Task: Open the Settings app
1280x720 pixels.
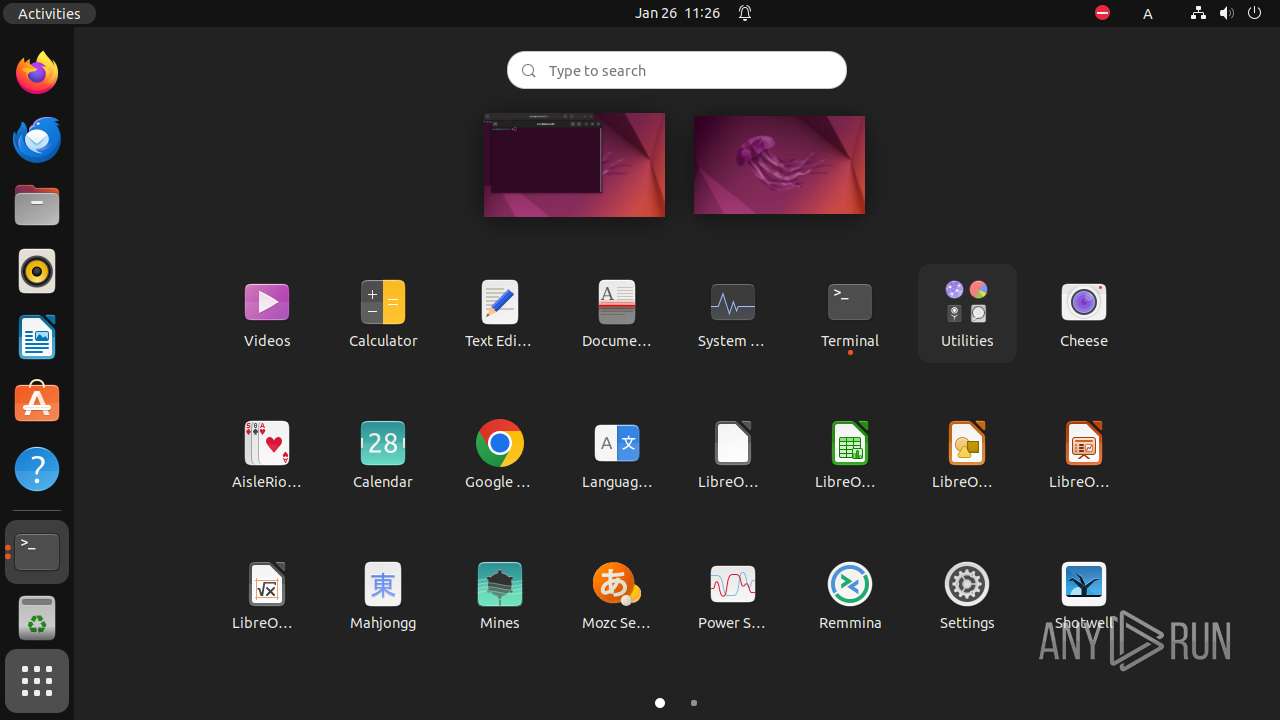Action: tap(967, 595)
